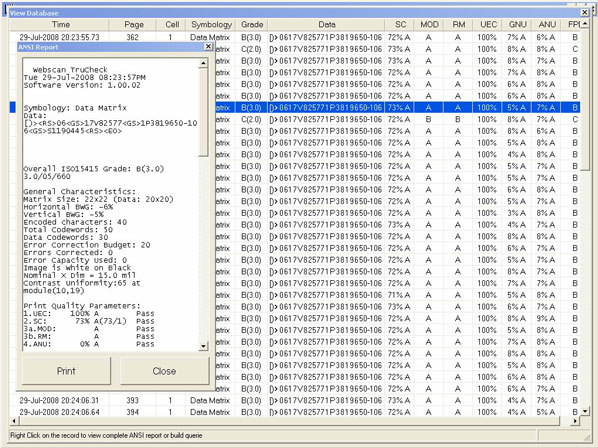This screenshot has width=598, height=448.
Task: Click the Print button in ANSI Report
Action: (66, 371)
